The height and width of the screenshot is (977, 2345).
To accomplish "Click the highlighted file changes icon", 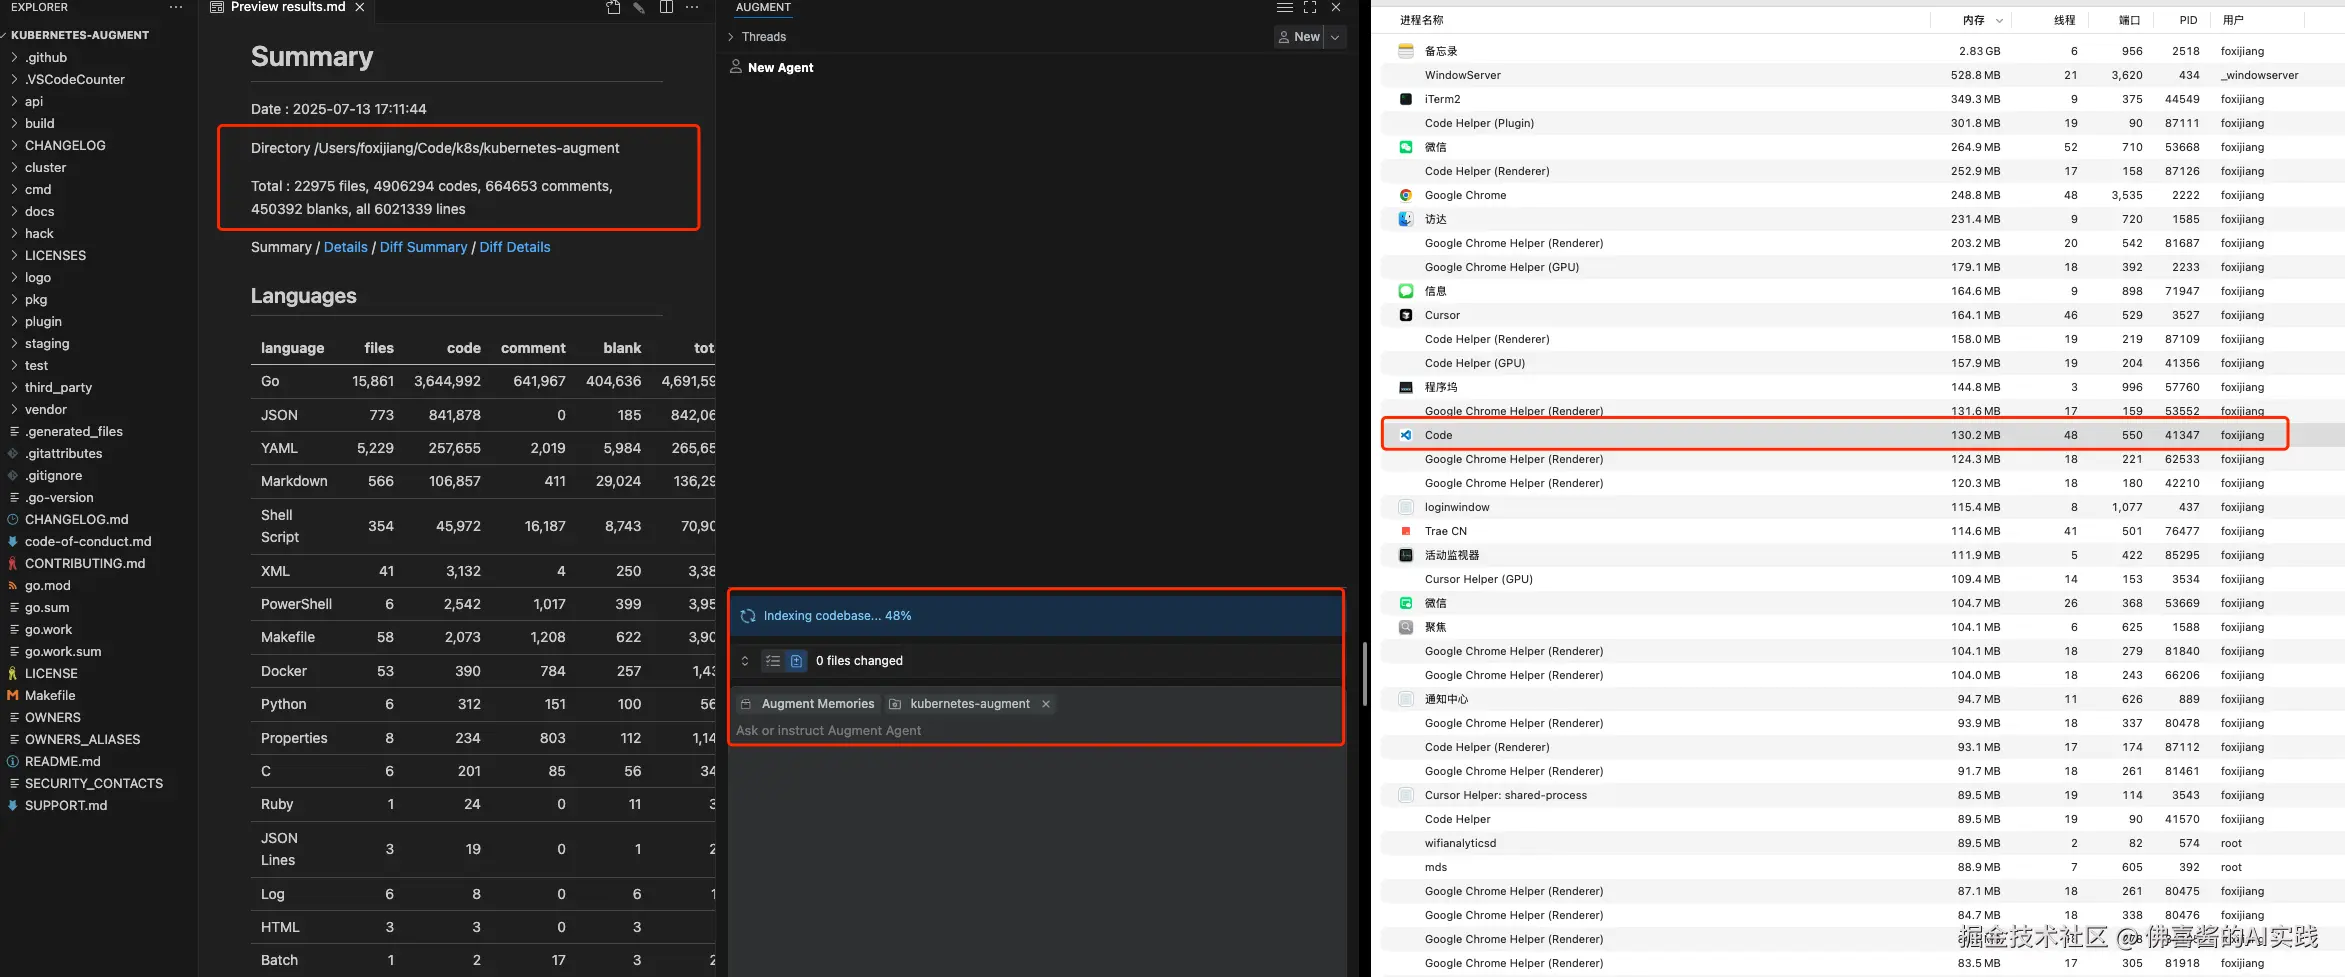I will tap(796, 661).
